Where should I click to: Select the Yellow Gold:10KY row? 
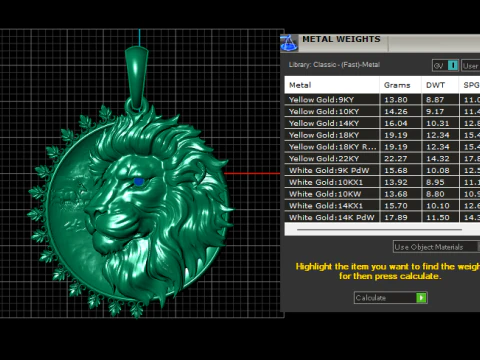pos(382,111)
